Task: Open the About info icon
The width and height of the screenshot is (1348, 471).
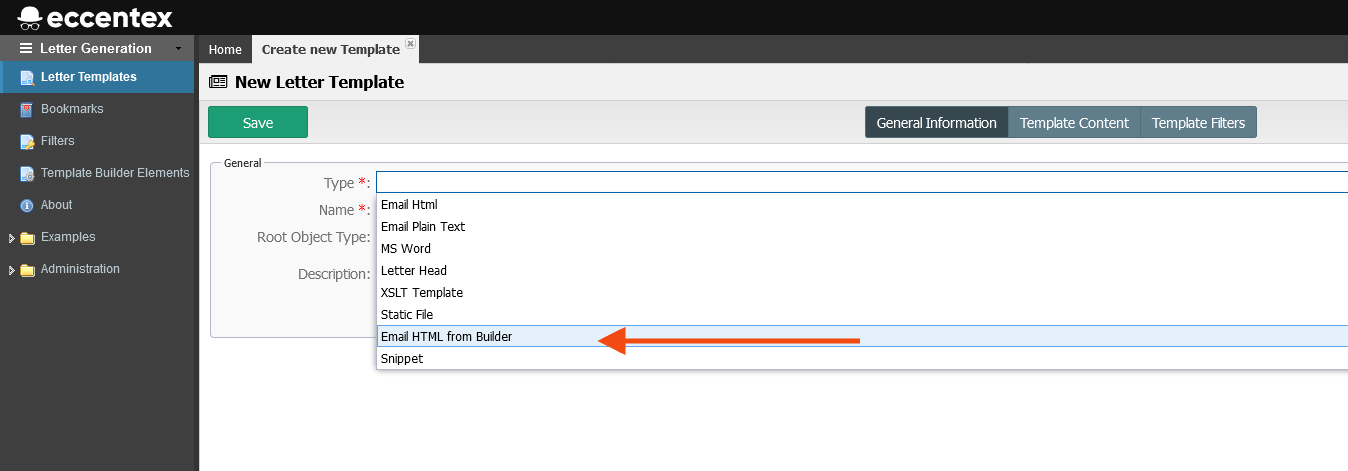Action: pyautogui.click(x=27, y=205)
